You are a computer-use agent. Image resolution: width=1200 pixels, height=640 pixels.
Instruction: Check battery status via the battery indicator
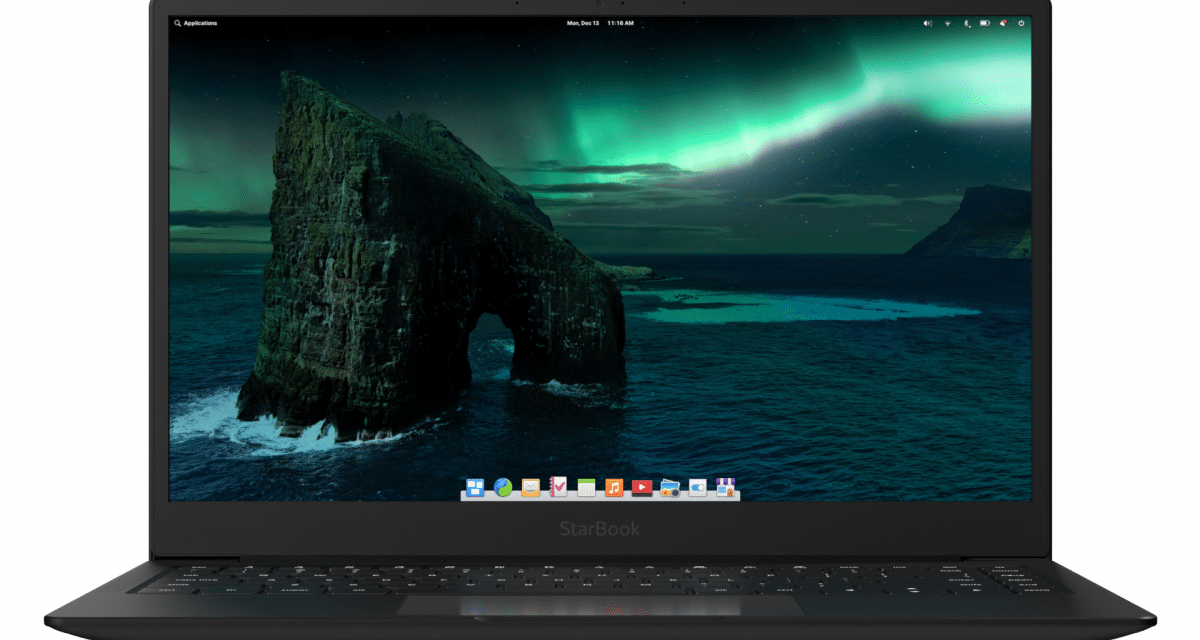[984, 21]
